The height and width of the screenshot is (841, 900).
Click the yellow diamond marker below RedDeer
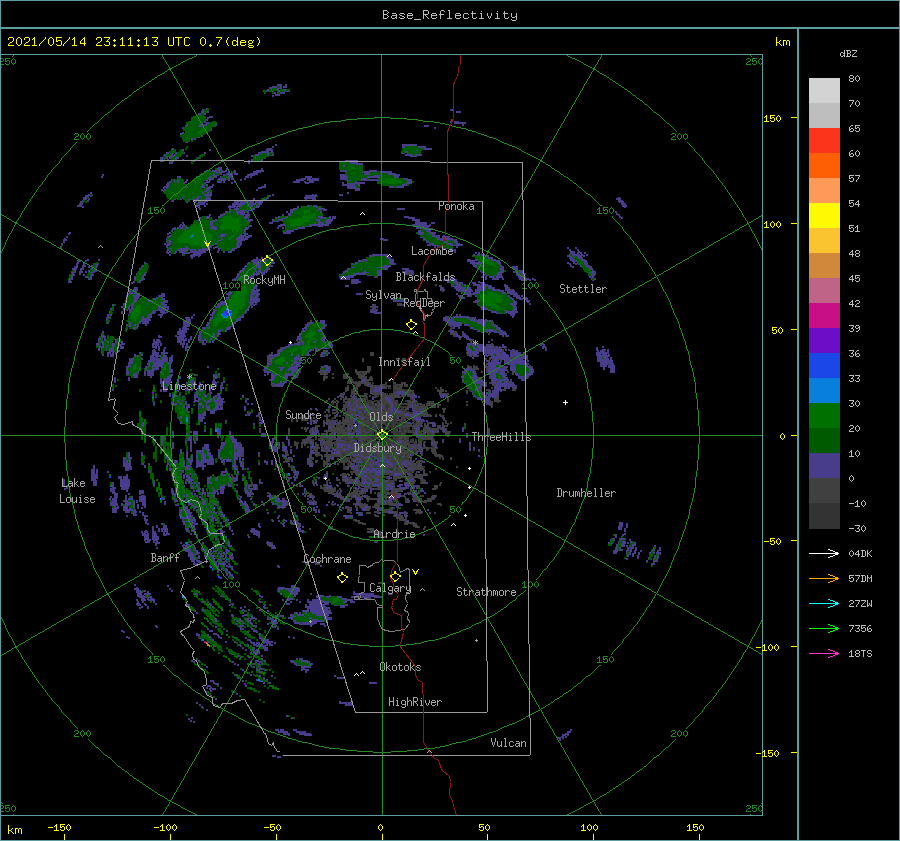pyautogui.click(x=411, y=325)
